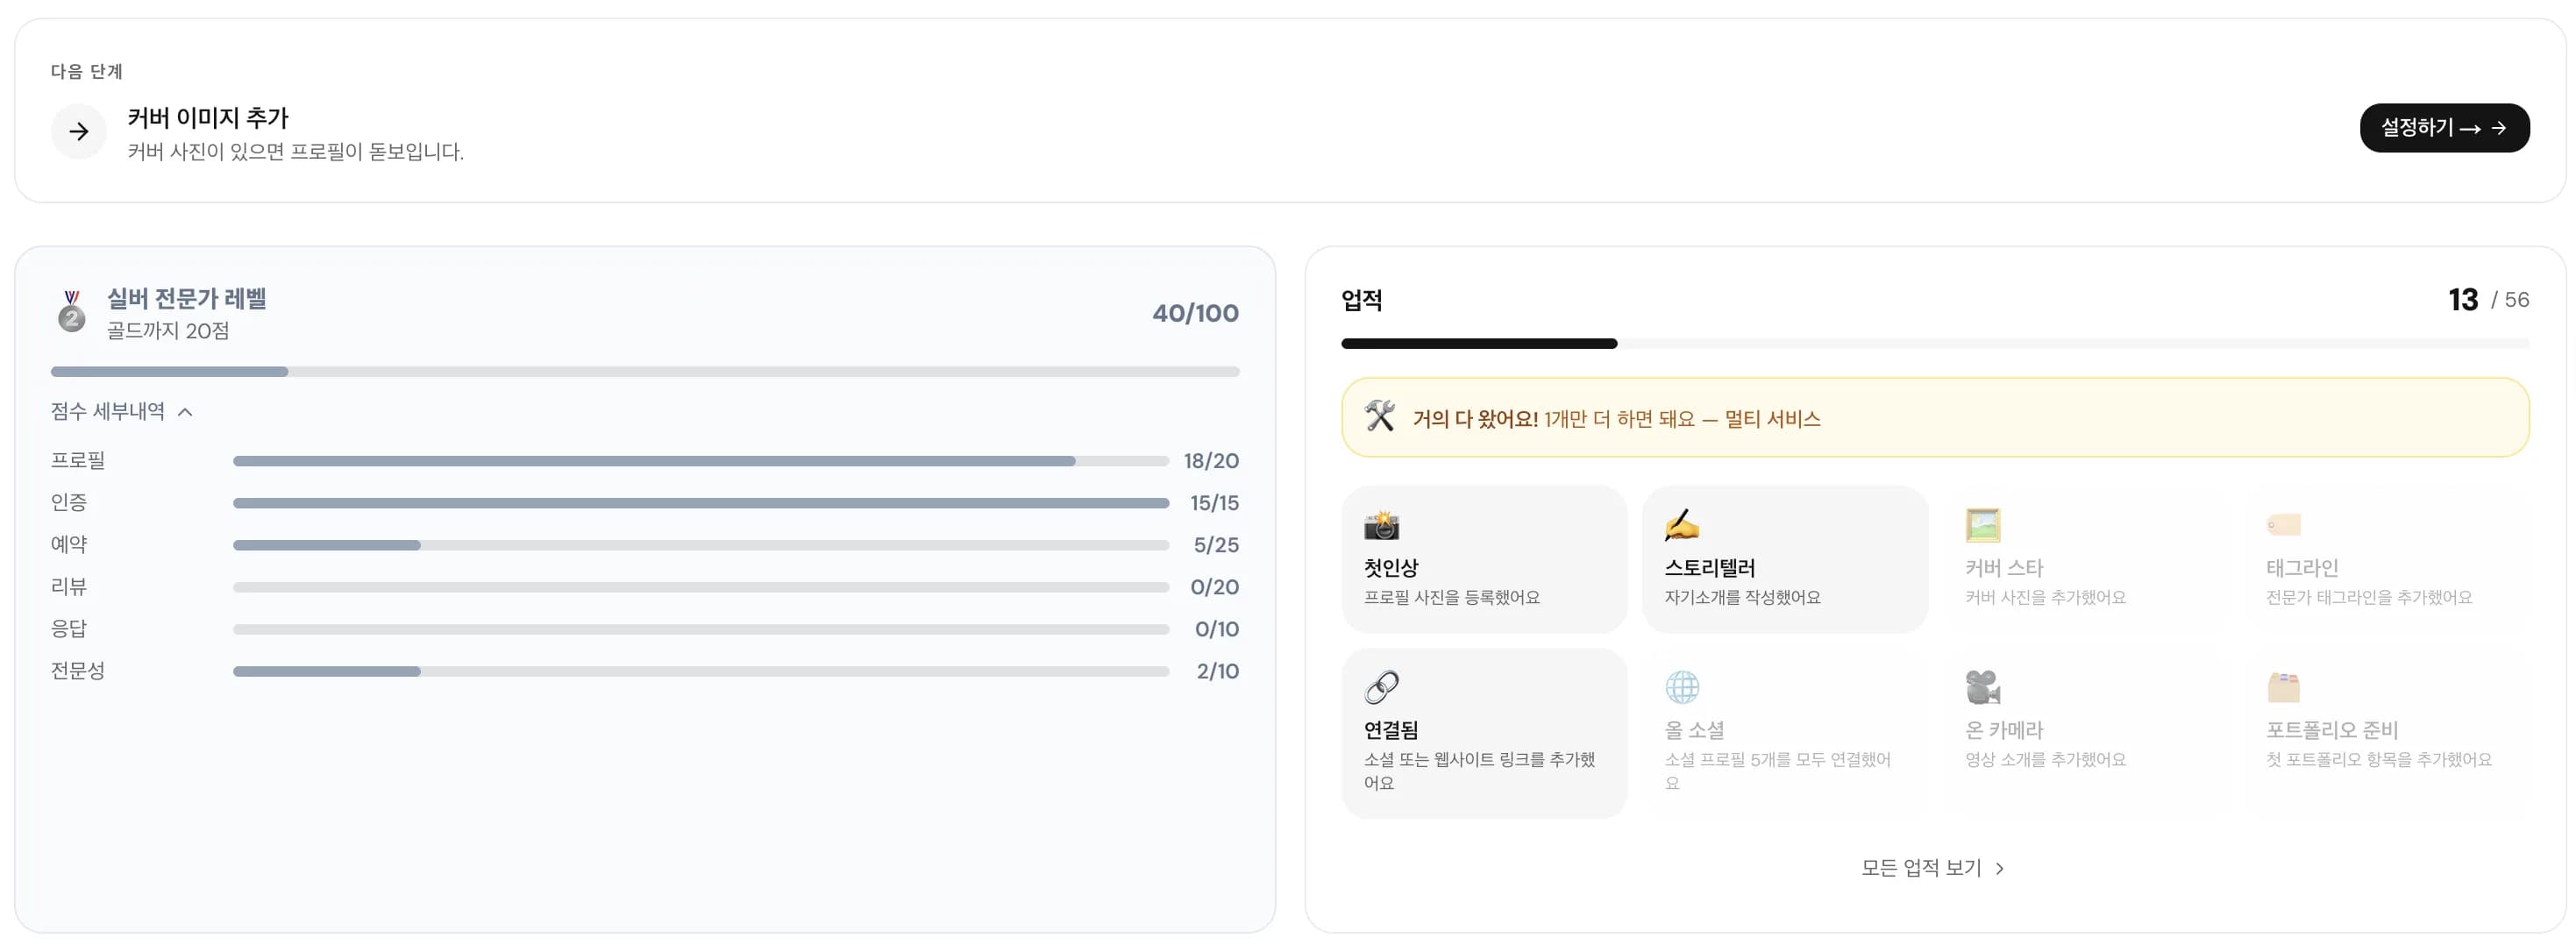Select the 첫인상 camera achievement icon
The image size is (2576, 952).
point(1381,525)
